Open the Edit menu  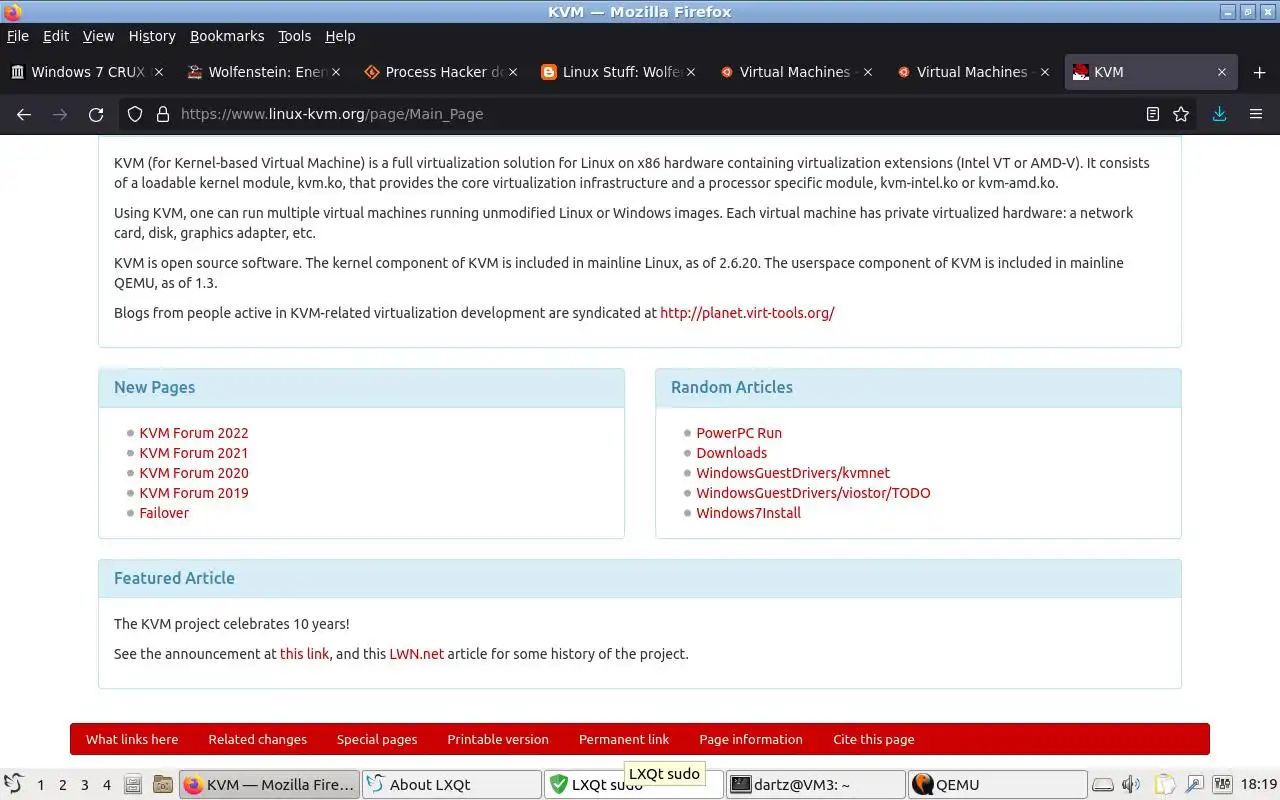pyautogui.click(x=56, y=36)
